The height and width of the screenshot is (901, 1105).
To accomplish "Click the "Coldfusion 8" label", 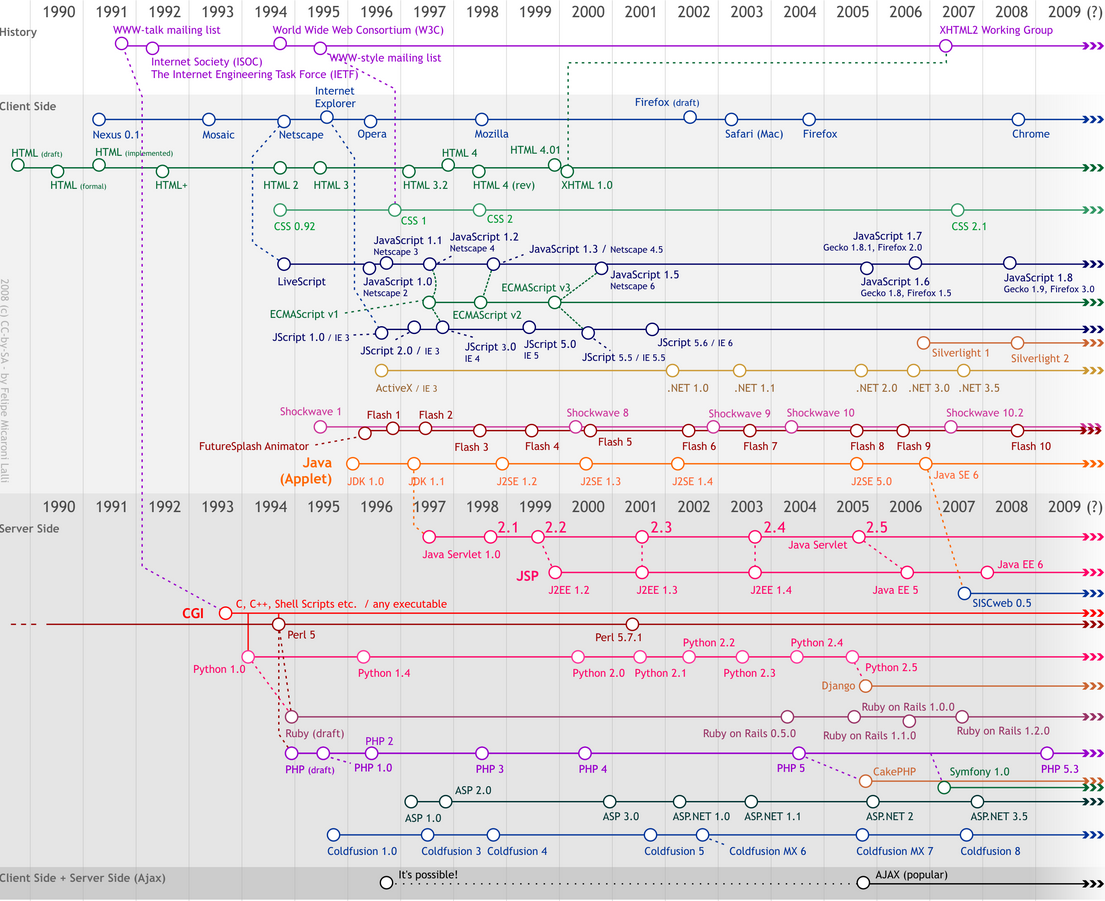I will (990, 851).
